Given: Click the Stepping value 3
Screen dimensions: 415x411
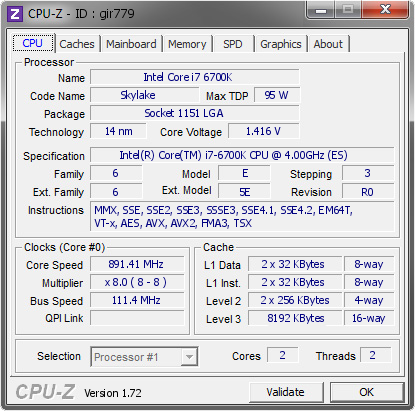Looking at the screenshot, I should 368,173.
